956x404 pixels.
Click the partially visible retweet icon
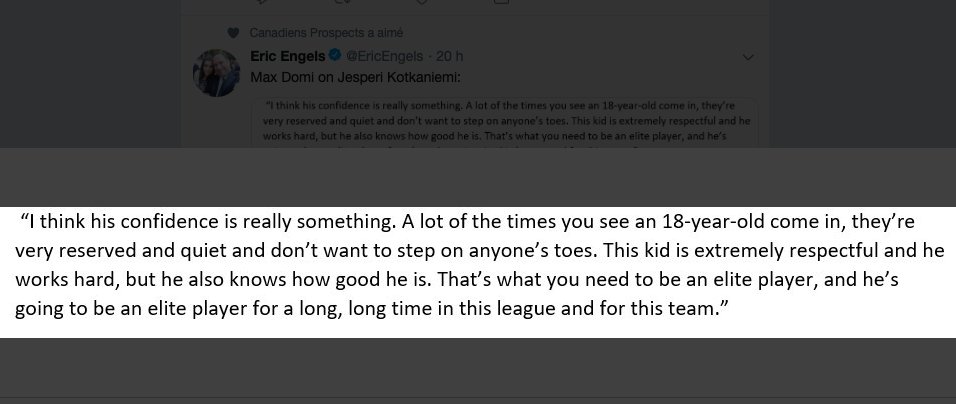[341, 2]
